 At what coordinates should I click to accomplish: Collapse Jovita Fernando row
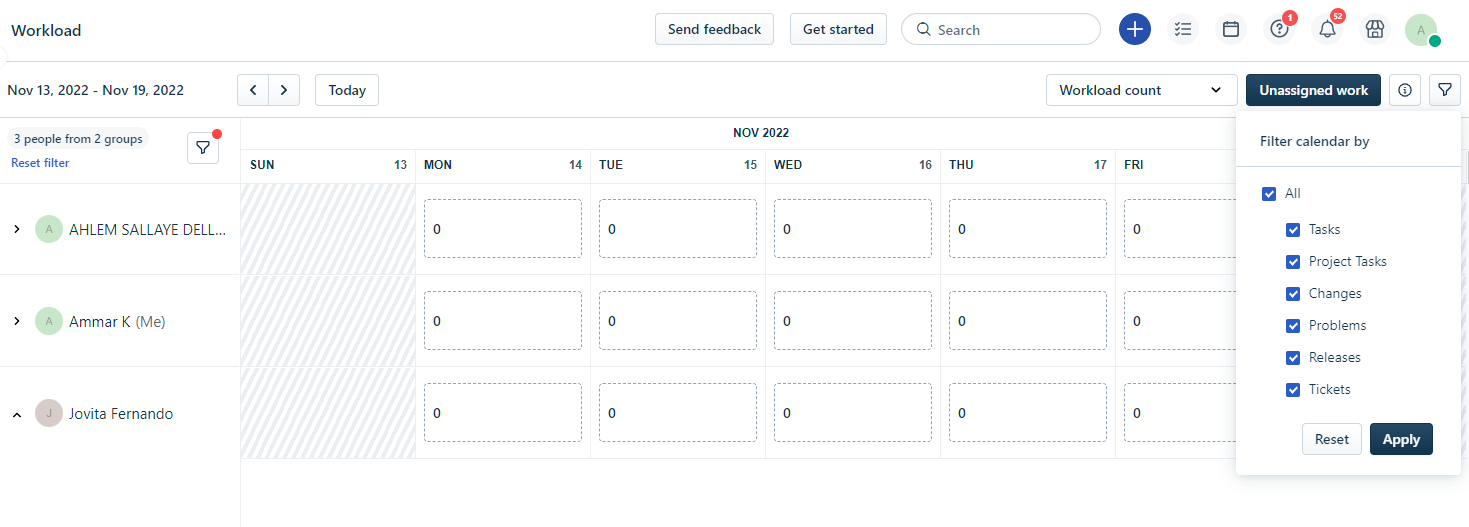click(17, 414)
